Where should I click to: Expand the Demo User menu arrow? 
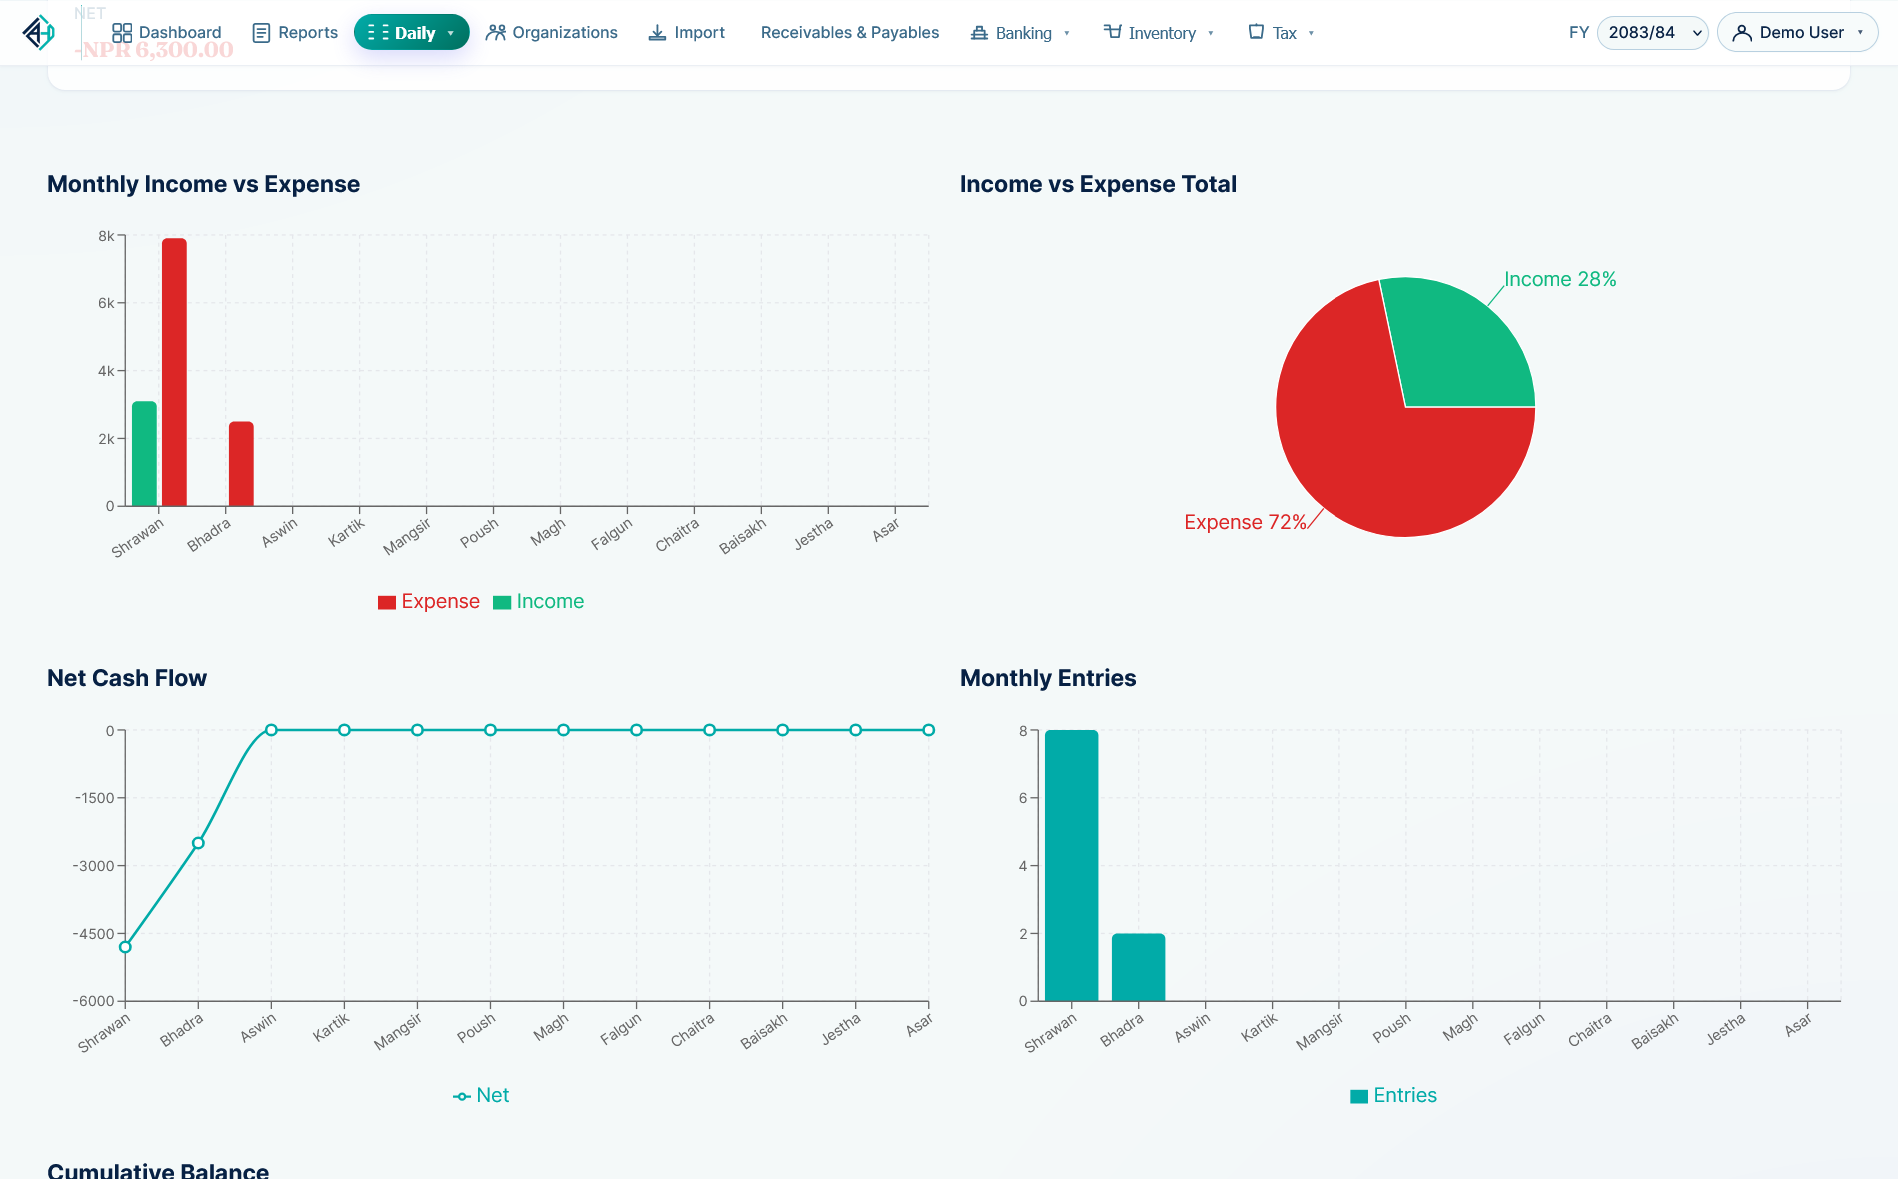coord(1860,33)
